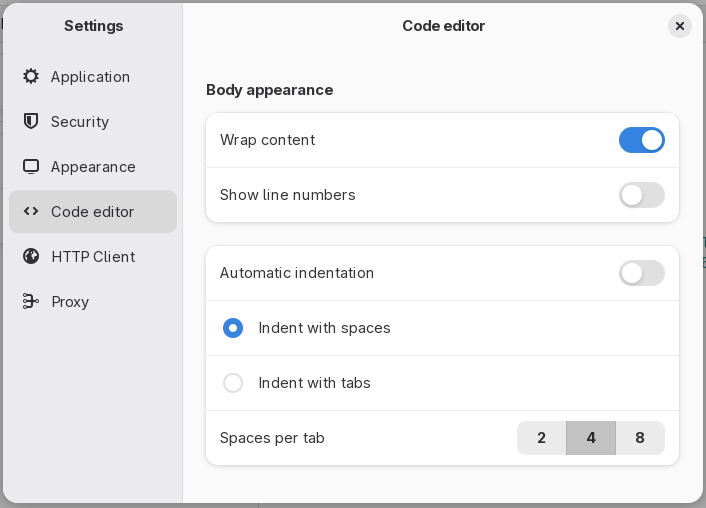Click the Code editor angle-brackets icon
Viewport: 706px width, 508px height.
[x=31, y=211]
